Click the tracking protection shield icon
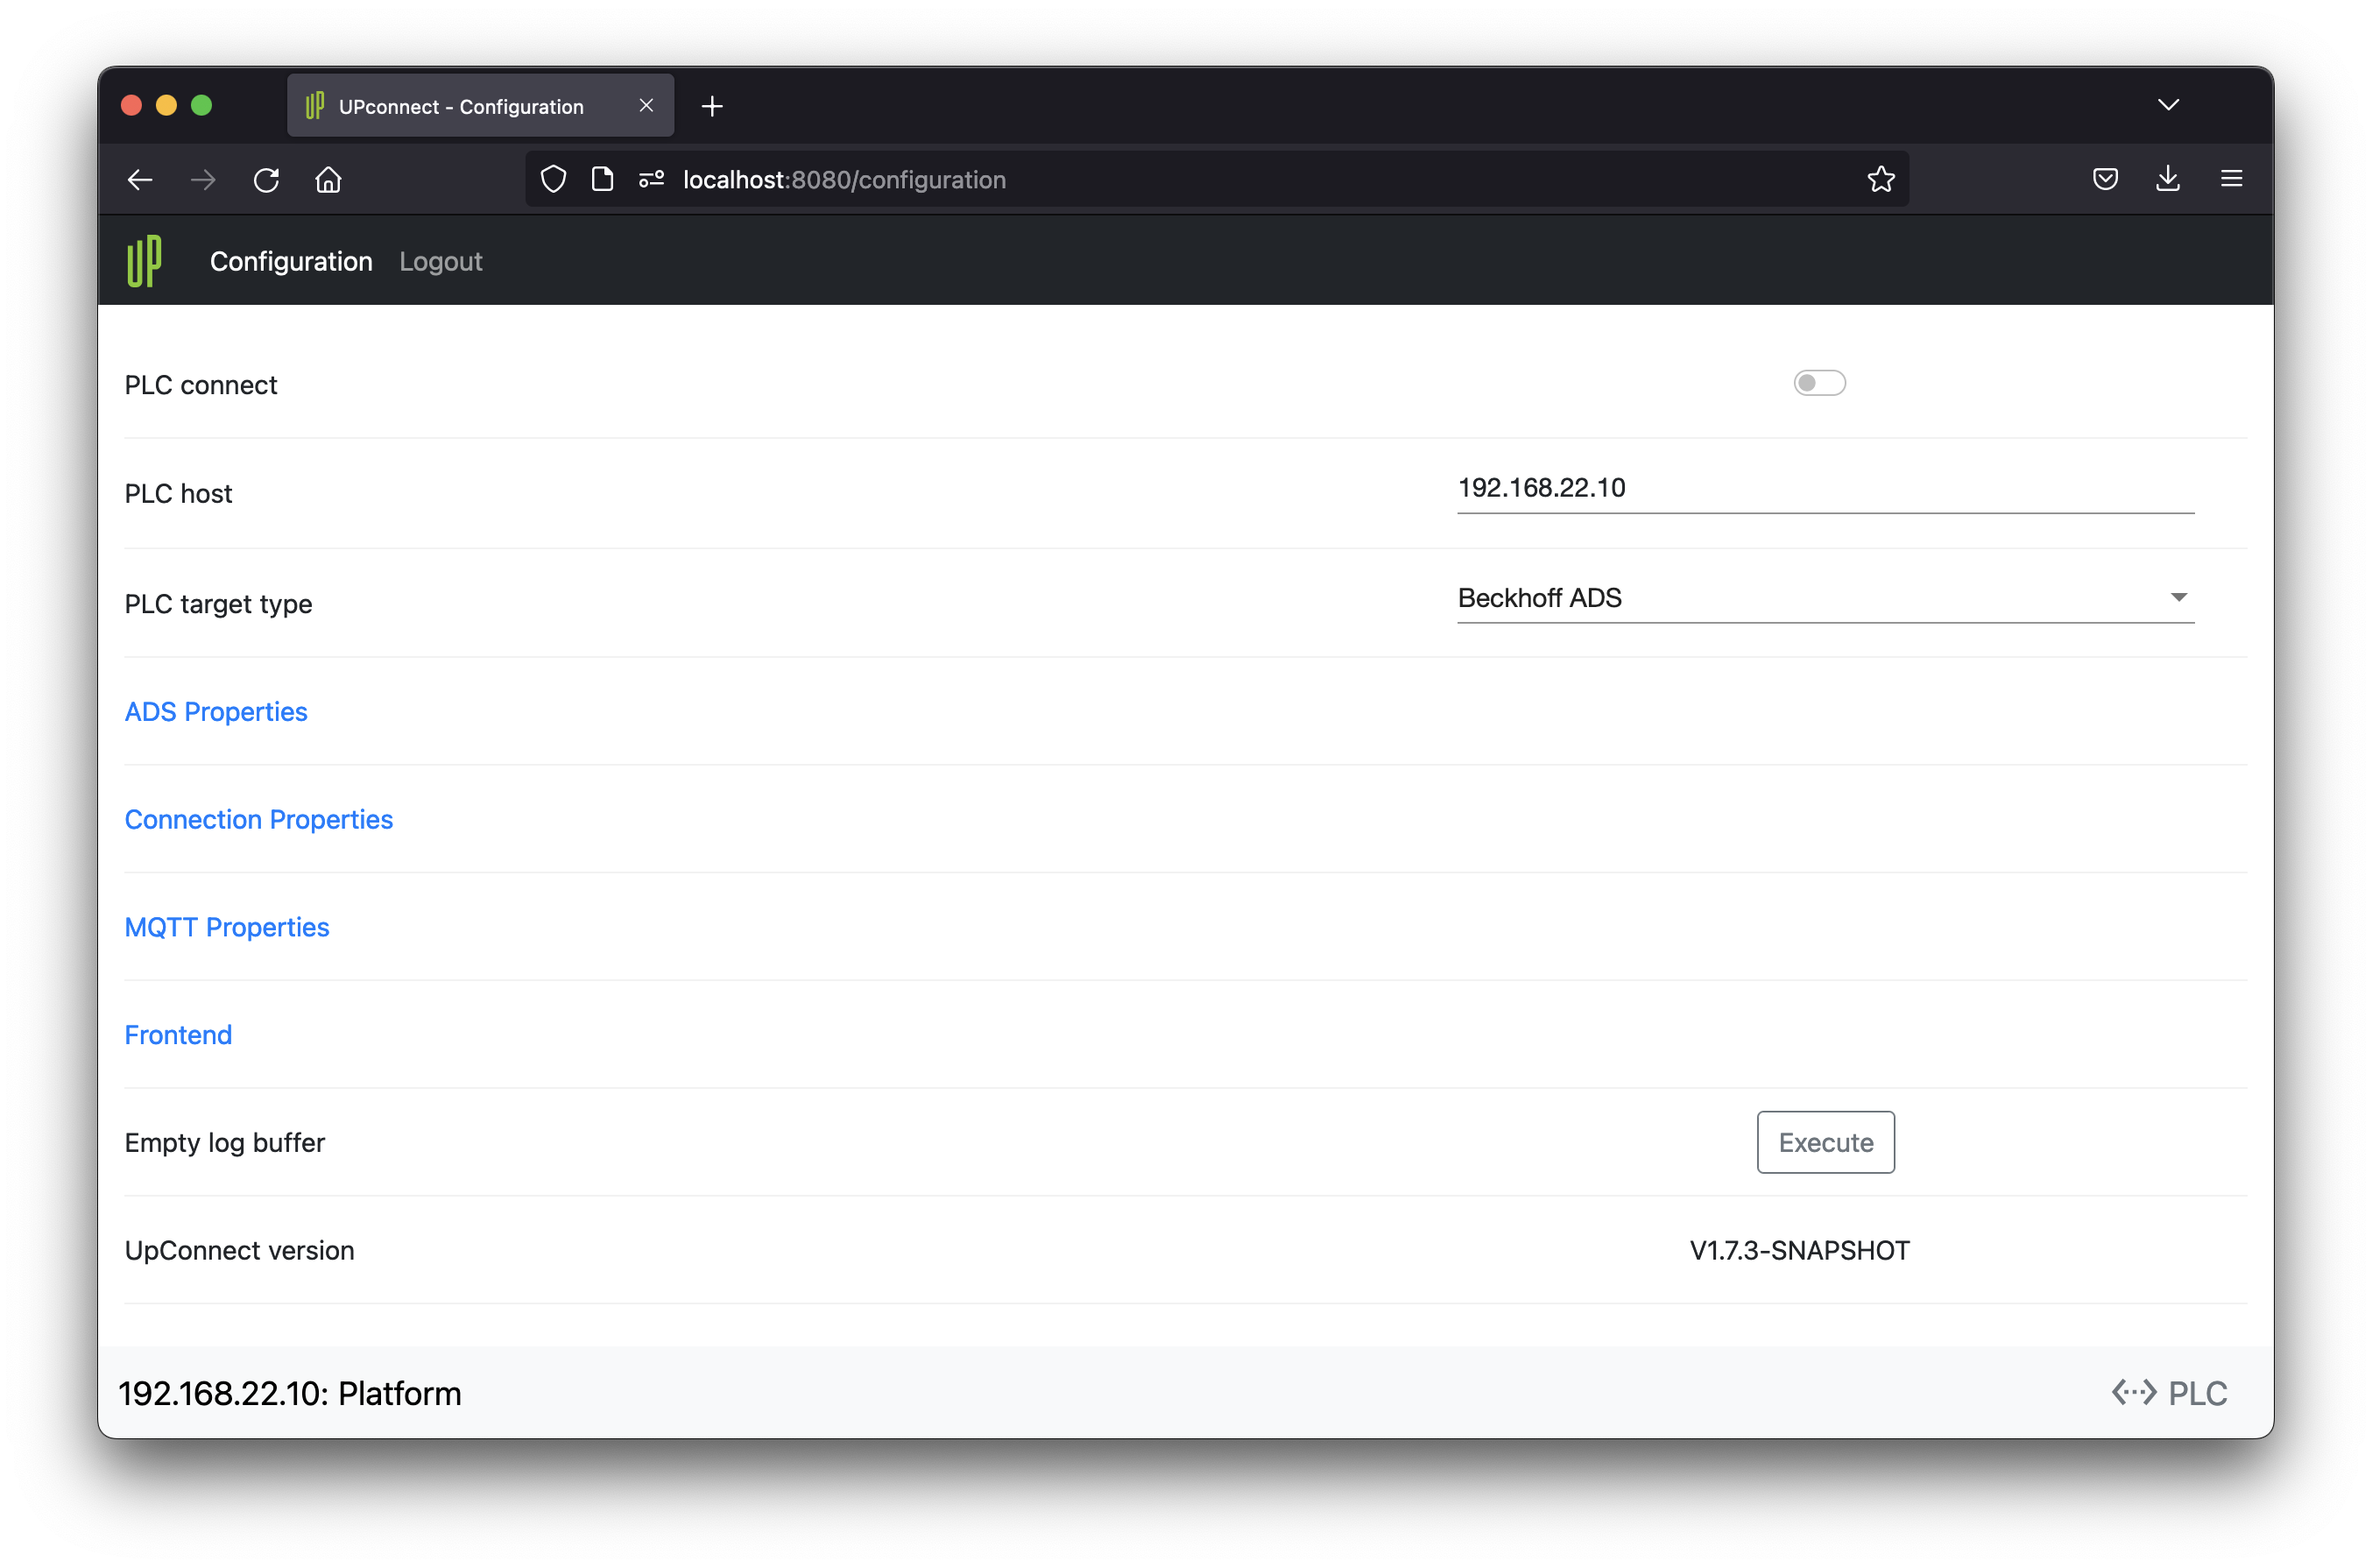This screenshot has height=1568, width=2372. tap(553, 179)
